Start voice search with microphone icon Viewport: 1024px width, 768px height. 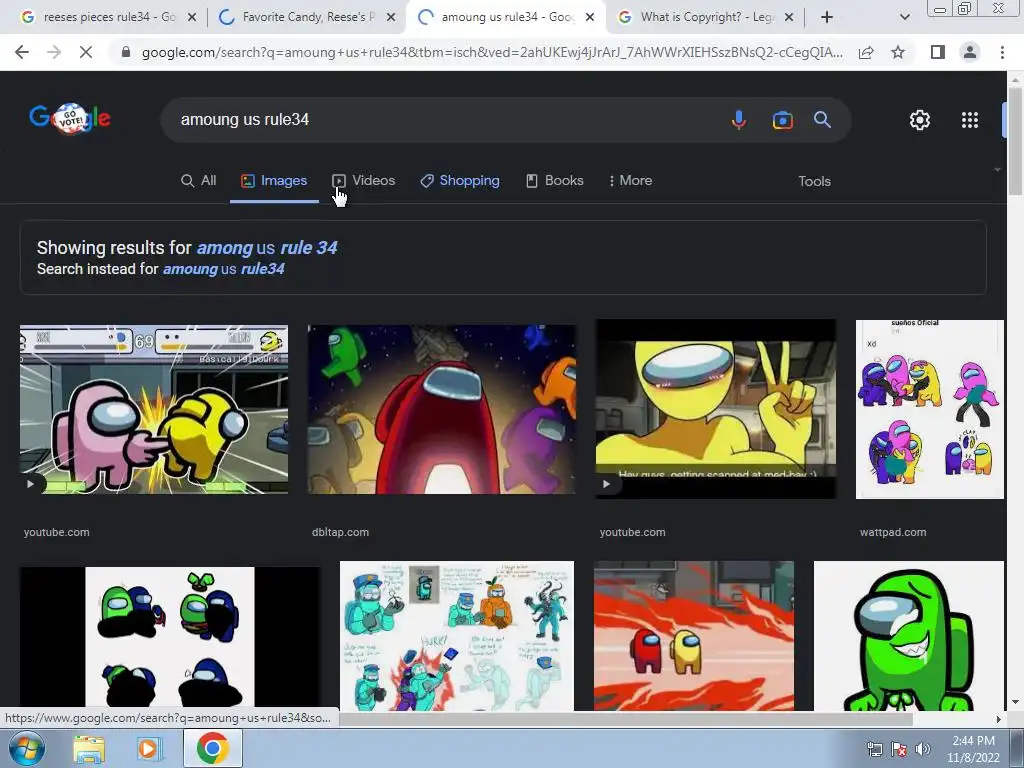point(739,120)
